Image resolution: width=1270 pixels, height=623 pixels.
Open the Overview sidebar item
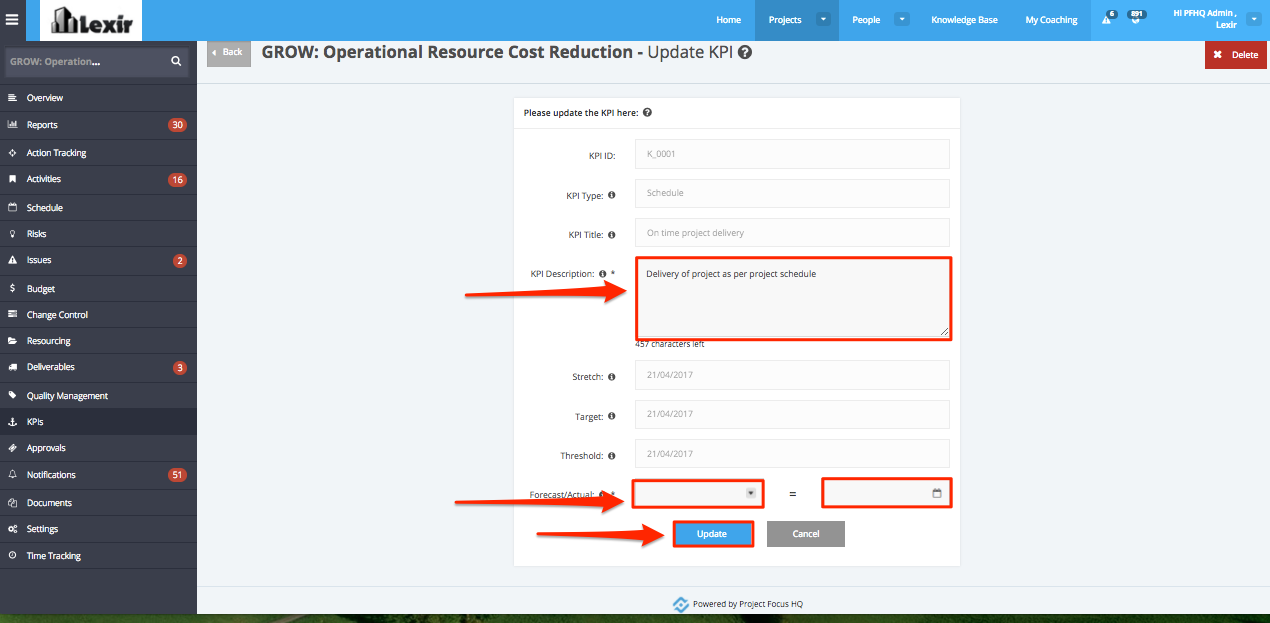(98, 98)
